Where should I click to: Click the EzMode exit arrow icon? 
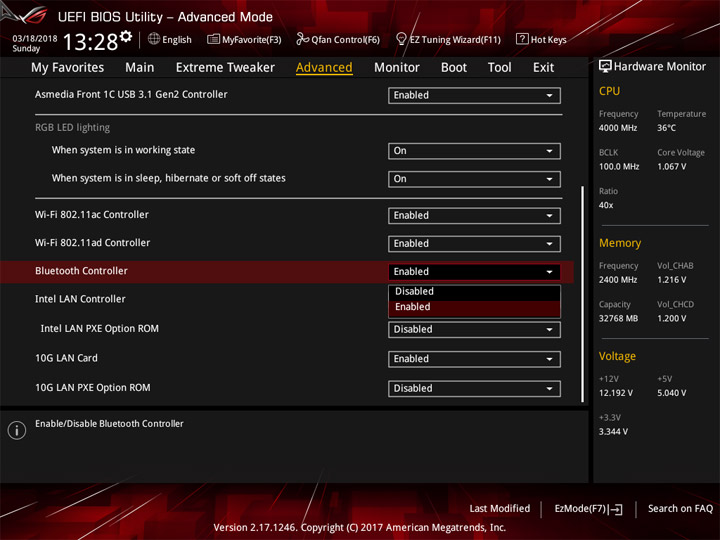pos(616,509)
